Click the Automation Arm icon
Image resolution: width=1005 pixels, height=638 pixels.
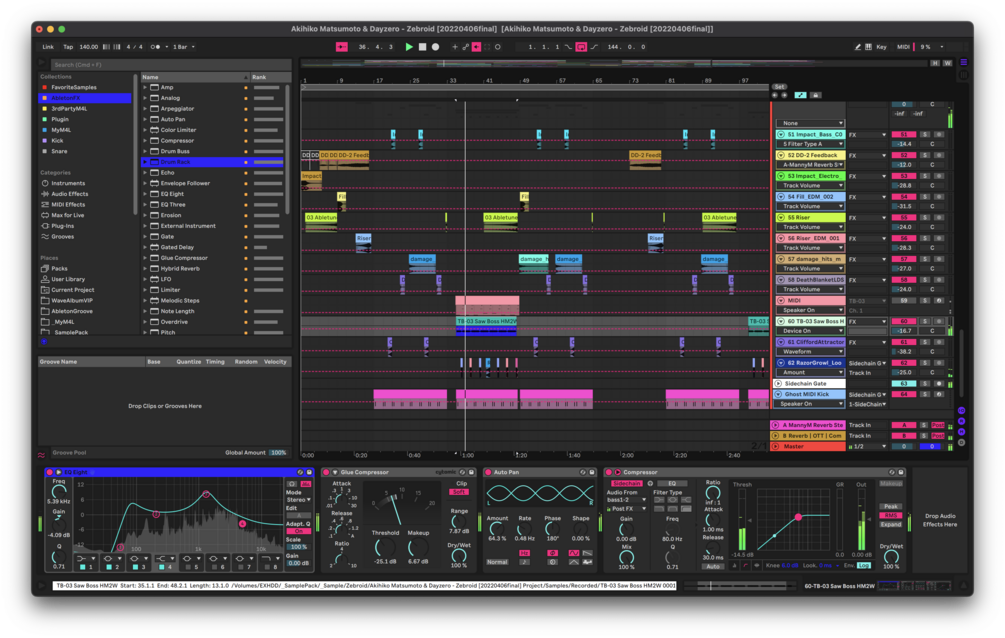(x=465, y=47)
